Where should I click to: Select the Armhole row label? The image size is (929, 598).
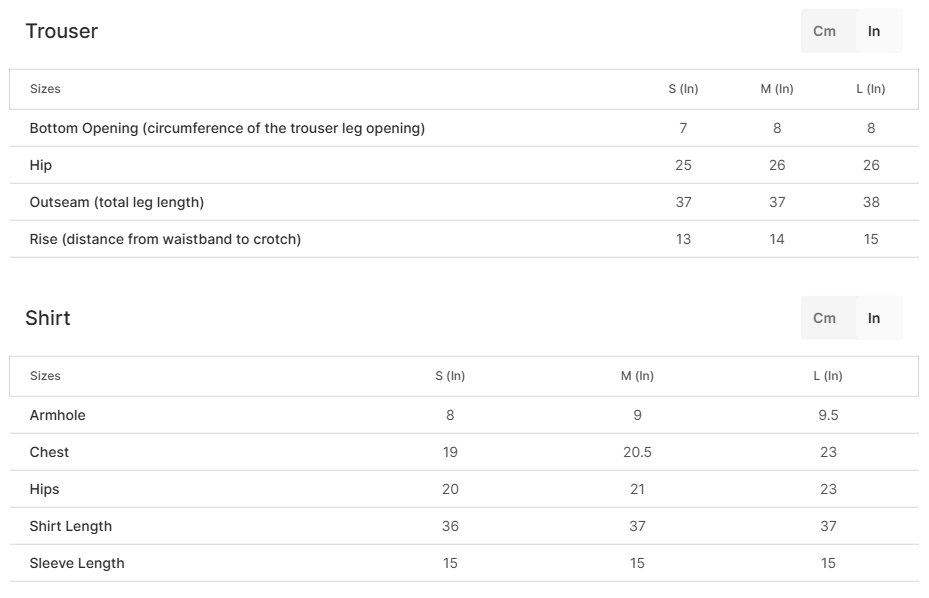[57, 415]
